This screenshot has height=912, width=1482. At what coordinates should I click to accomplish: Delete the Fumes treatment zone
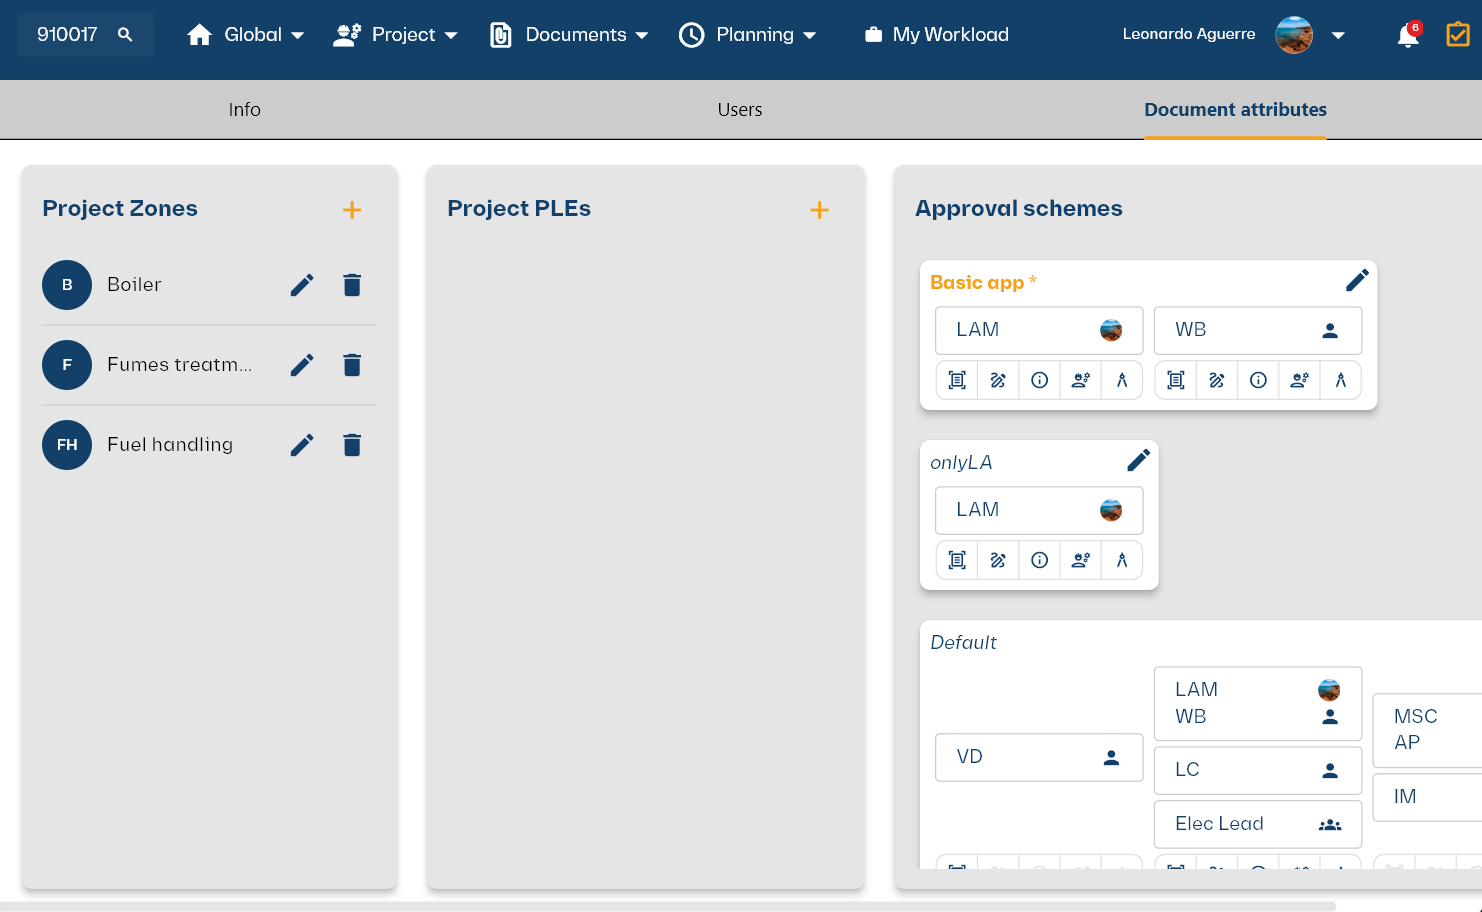[352, 365]
